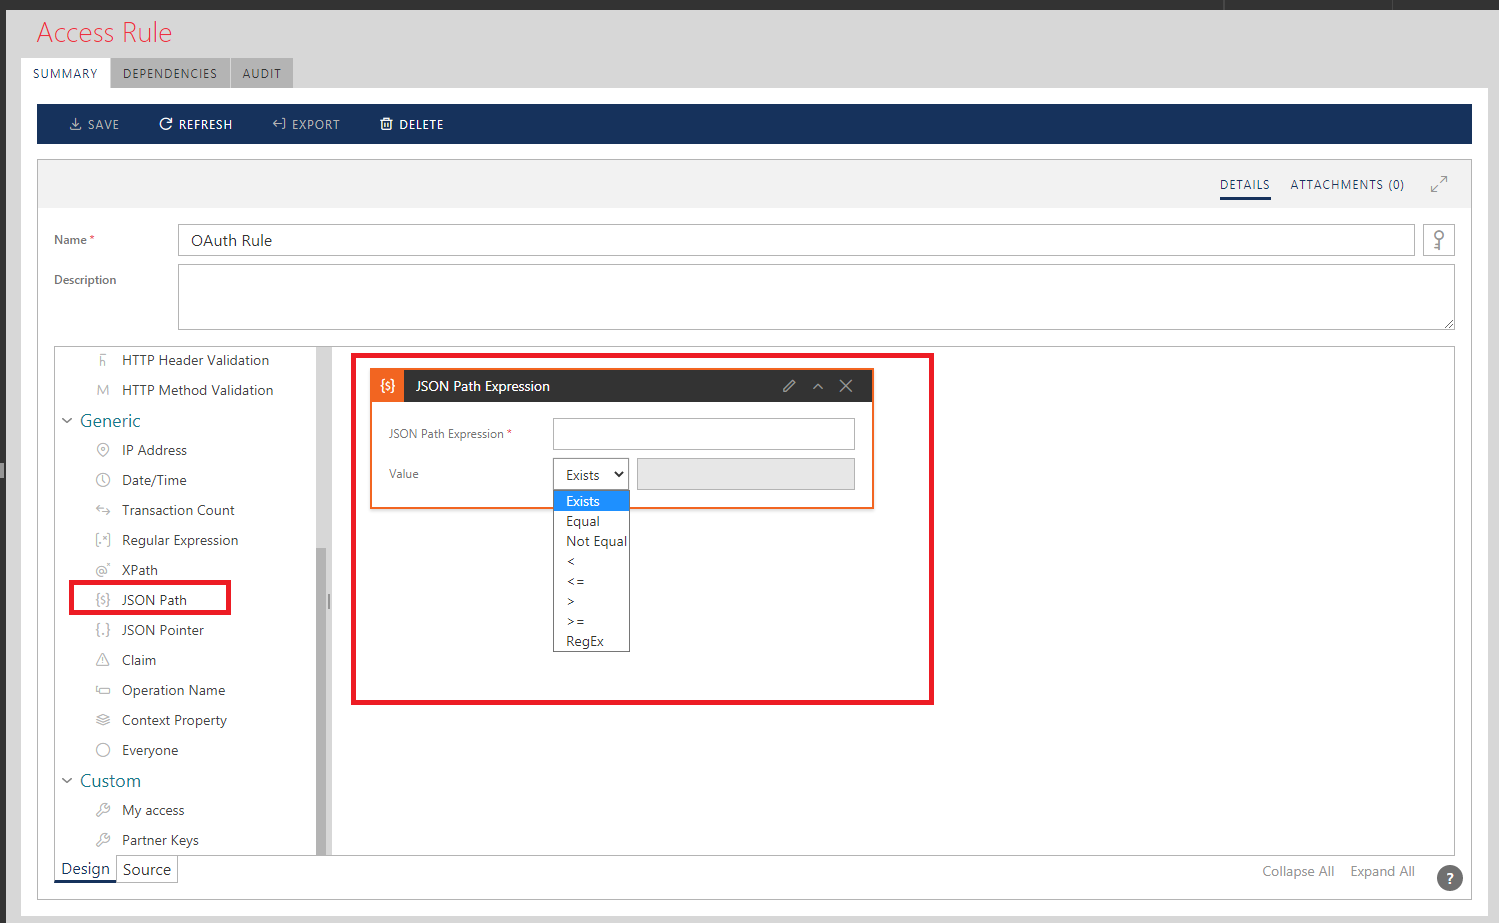Open the Value operator dropdown
The image size is (1499, 923).
coord(591,474)
